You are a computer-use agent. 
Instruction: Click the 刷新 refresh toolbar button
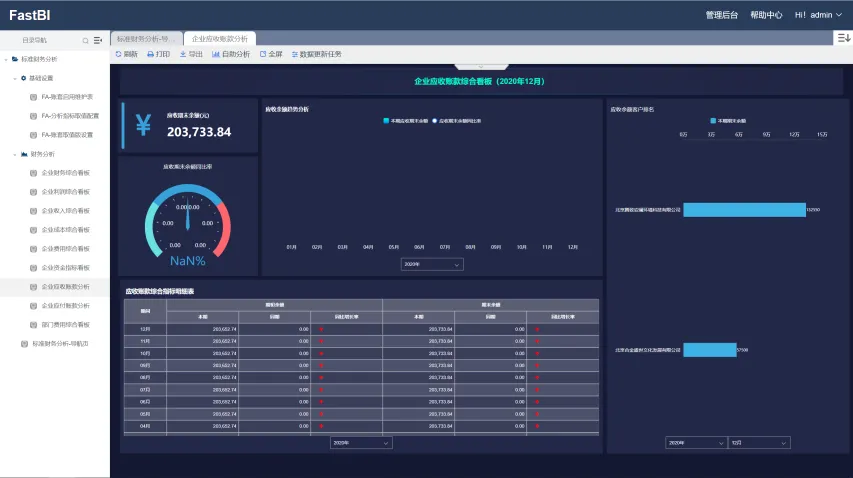coord(126,54)
